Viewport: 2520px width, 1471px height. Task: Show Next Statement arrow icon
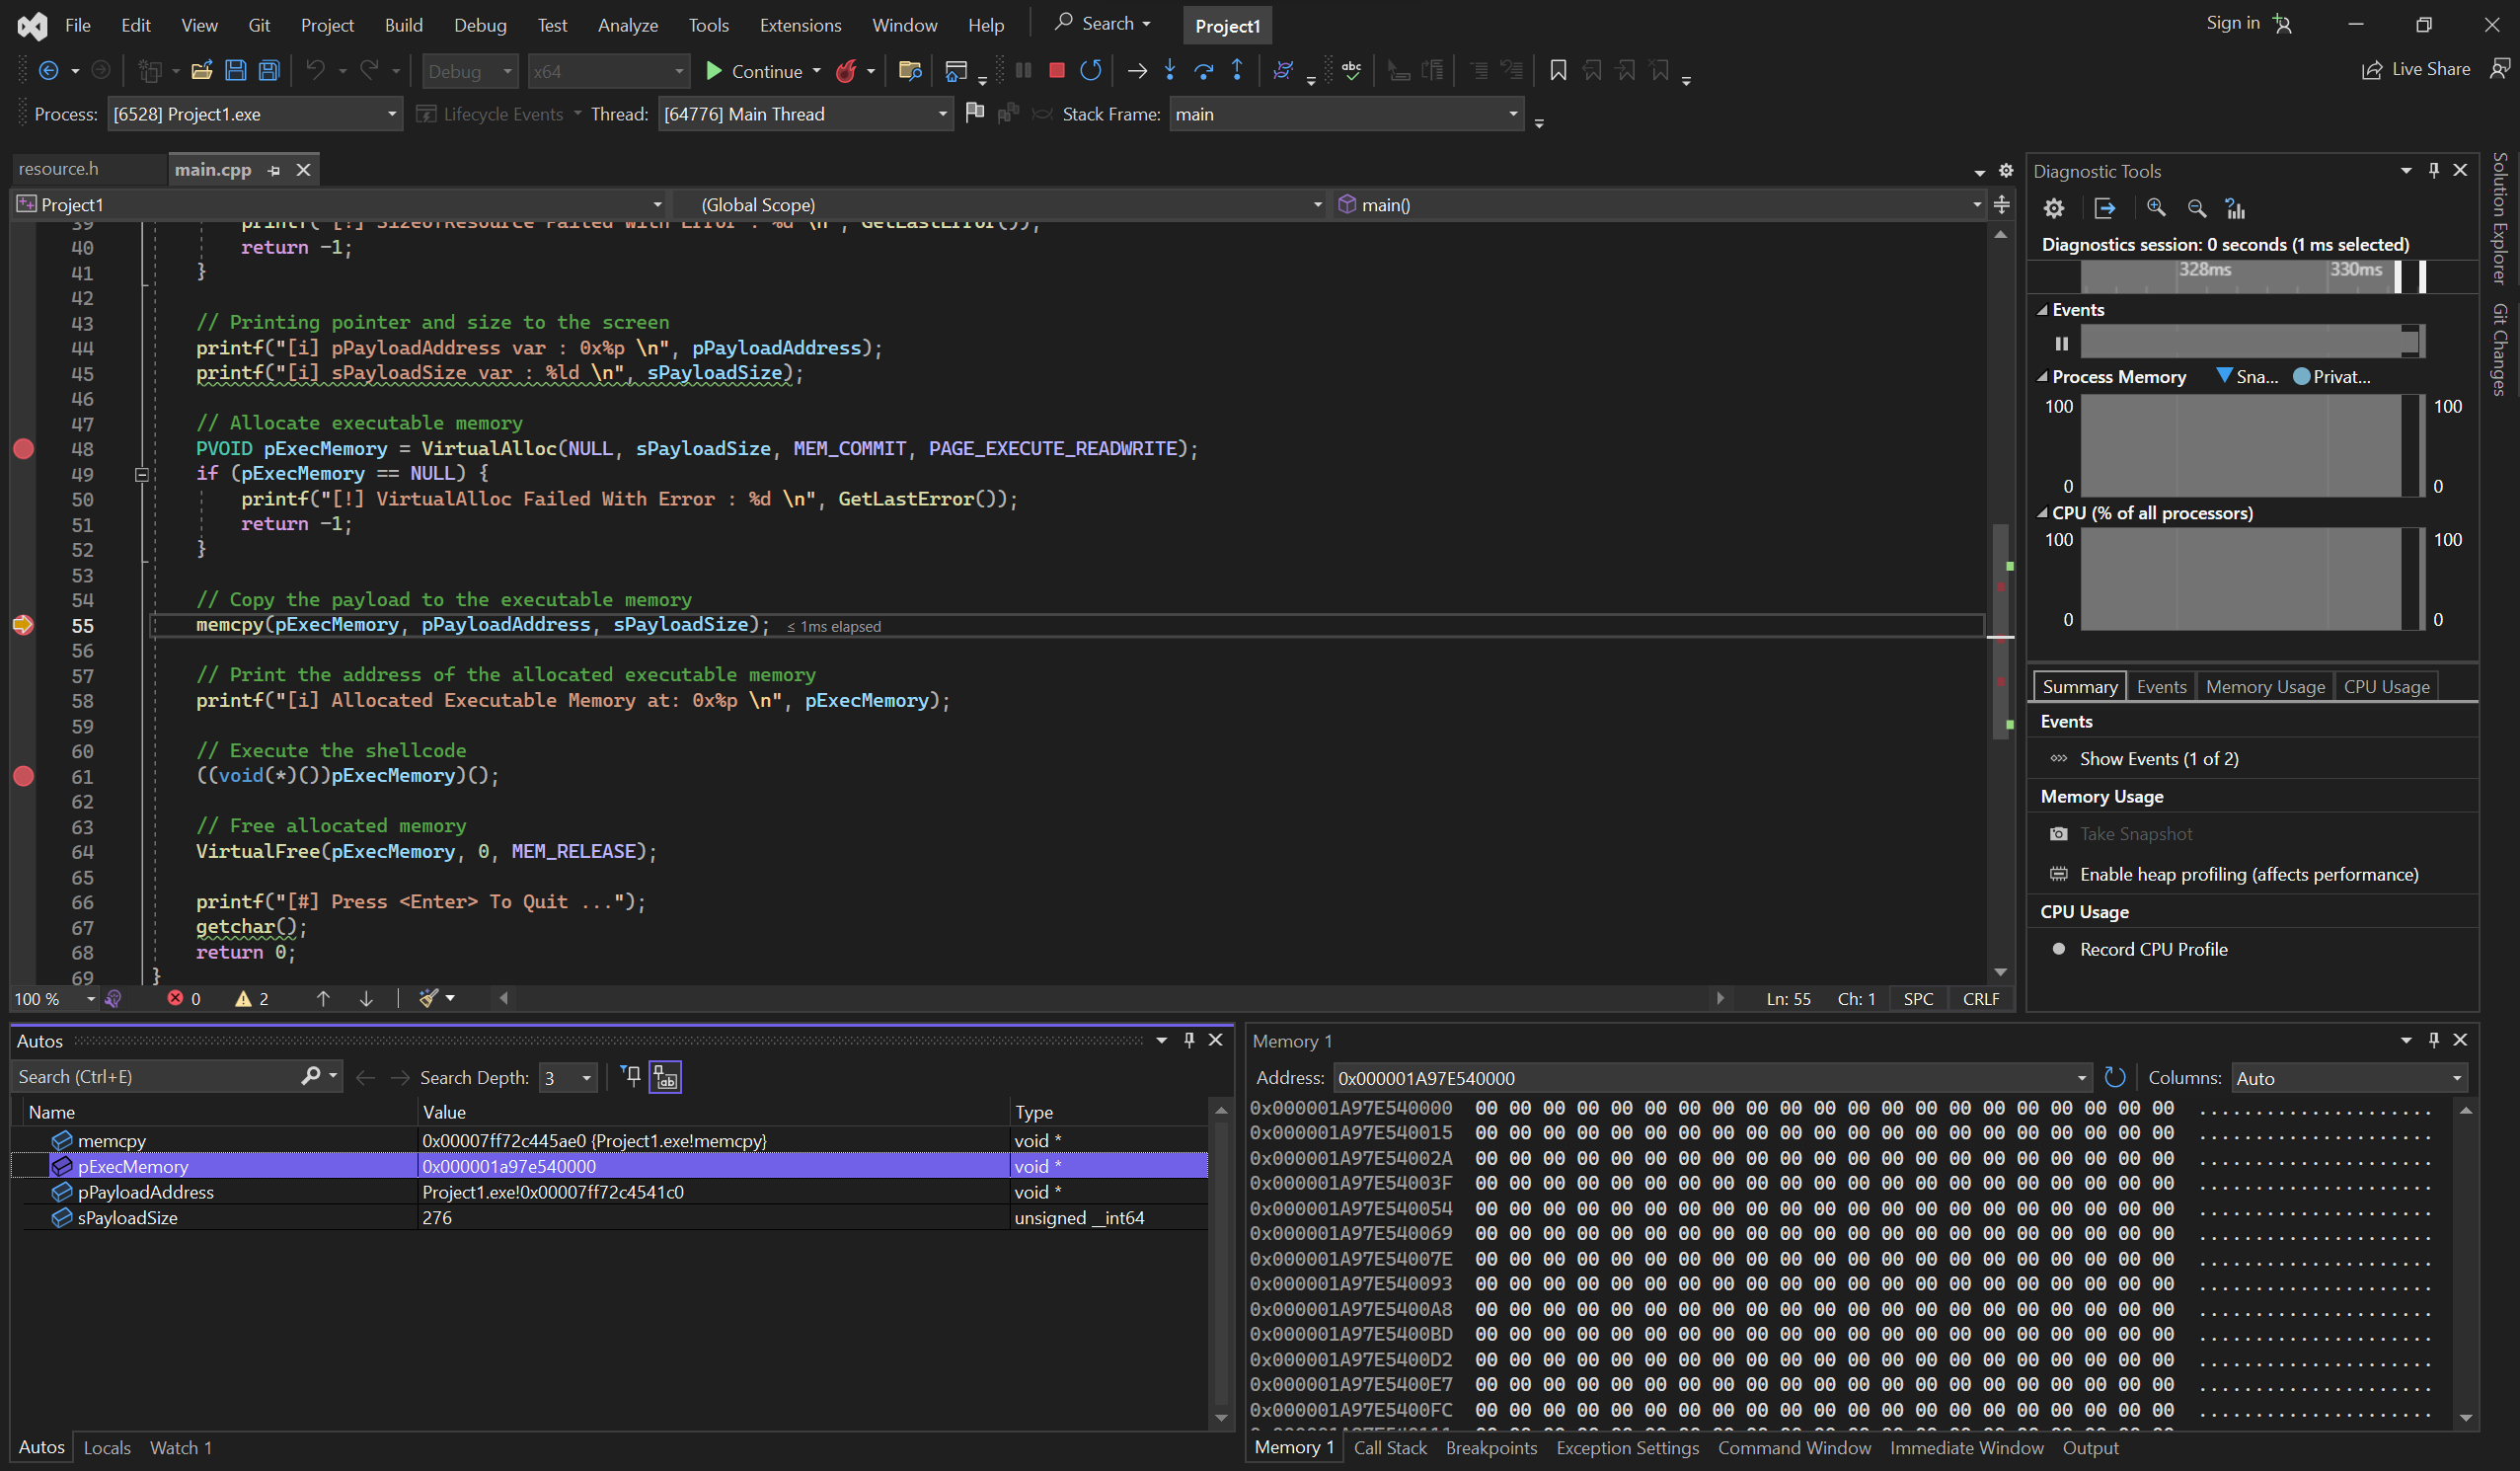tap(1137, 70)
